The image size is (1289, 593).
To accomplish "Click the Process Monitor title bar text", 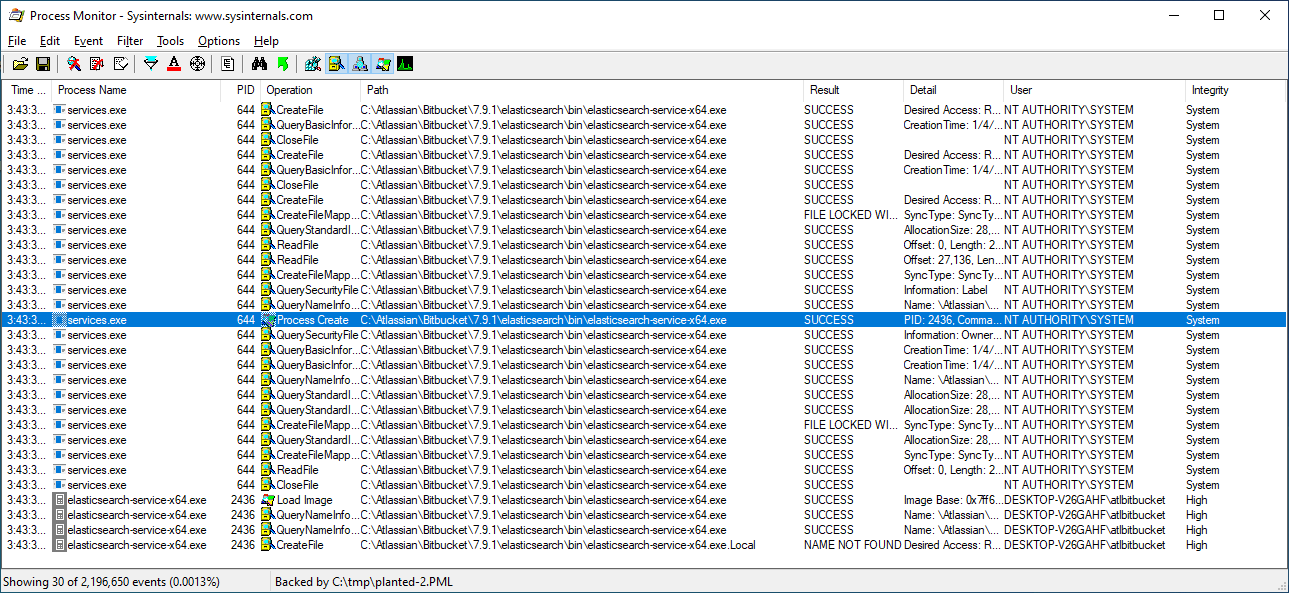I will click(x=170, y=16).
